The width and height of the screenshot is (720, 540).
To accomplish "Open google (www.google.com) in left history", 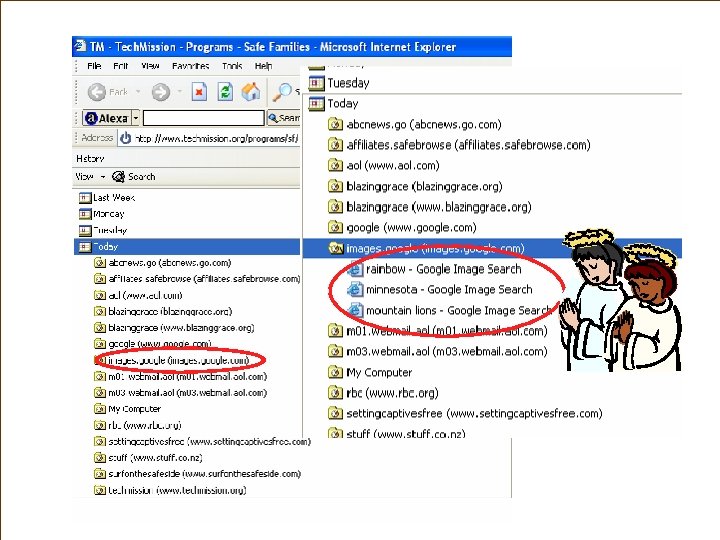I will (x=152, y=344).
